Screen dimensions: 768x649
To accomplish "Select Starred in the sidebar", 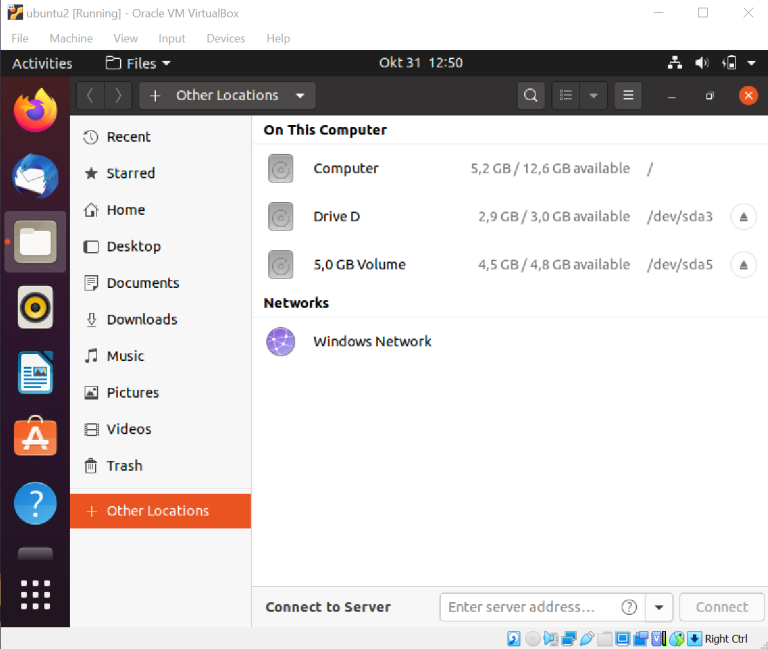I will click(x=130, y=173).
